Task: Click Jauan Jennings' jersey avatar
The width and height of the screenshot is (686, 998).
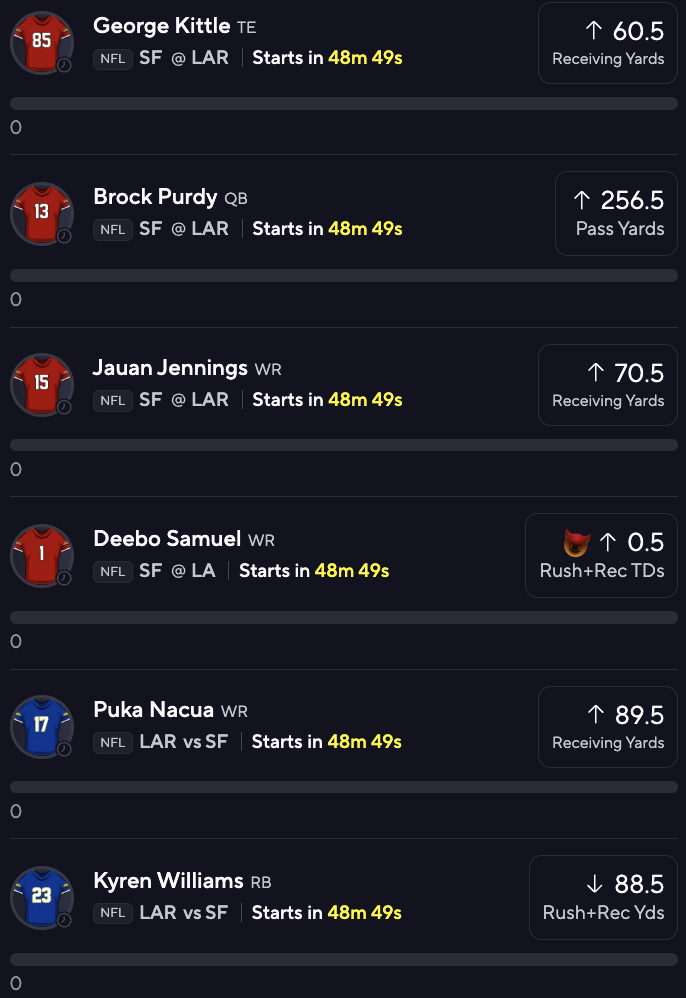Action: [42, 385]
